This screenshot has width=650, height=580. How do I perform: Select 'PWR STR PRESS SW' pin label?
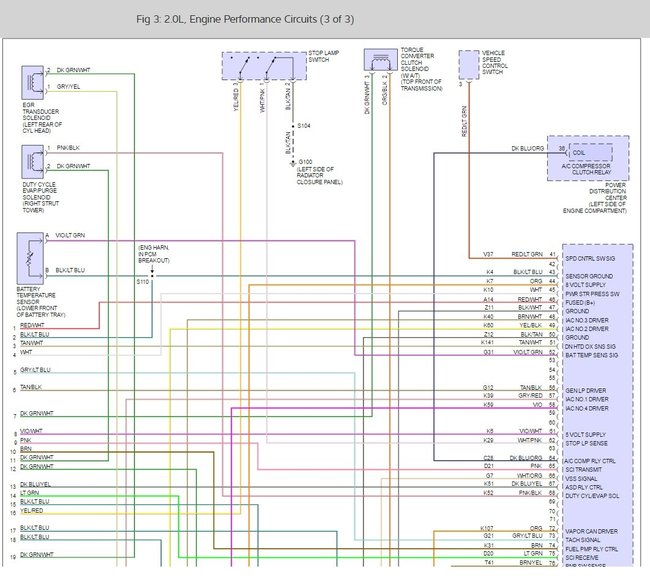pos(592,294)
